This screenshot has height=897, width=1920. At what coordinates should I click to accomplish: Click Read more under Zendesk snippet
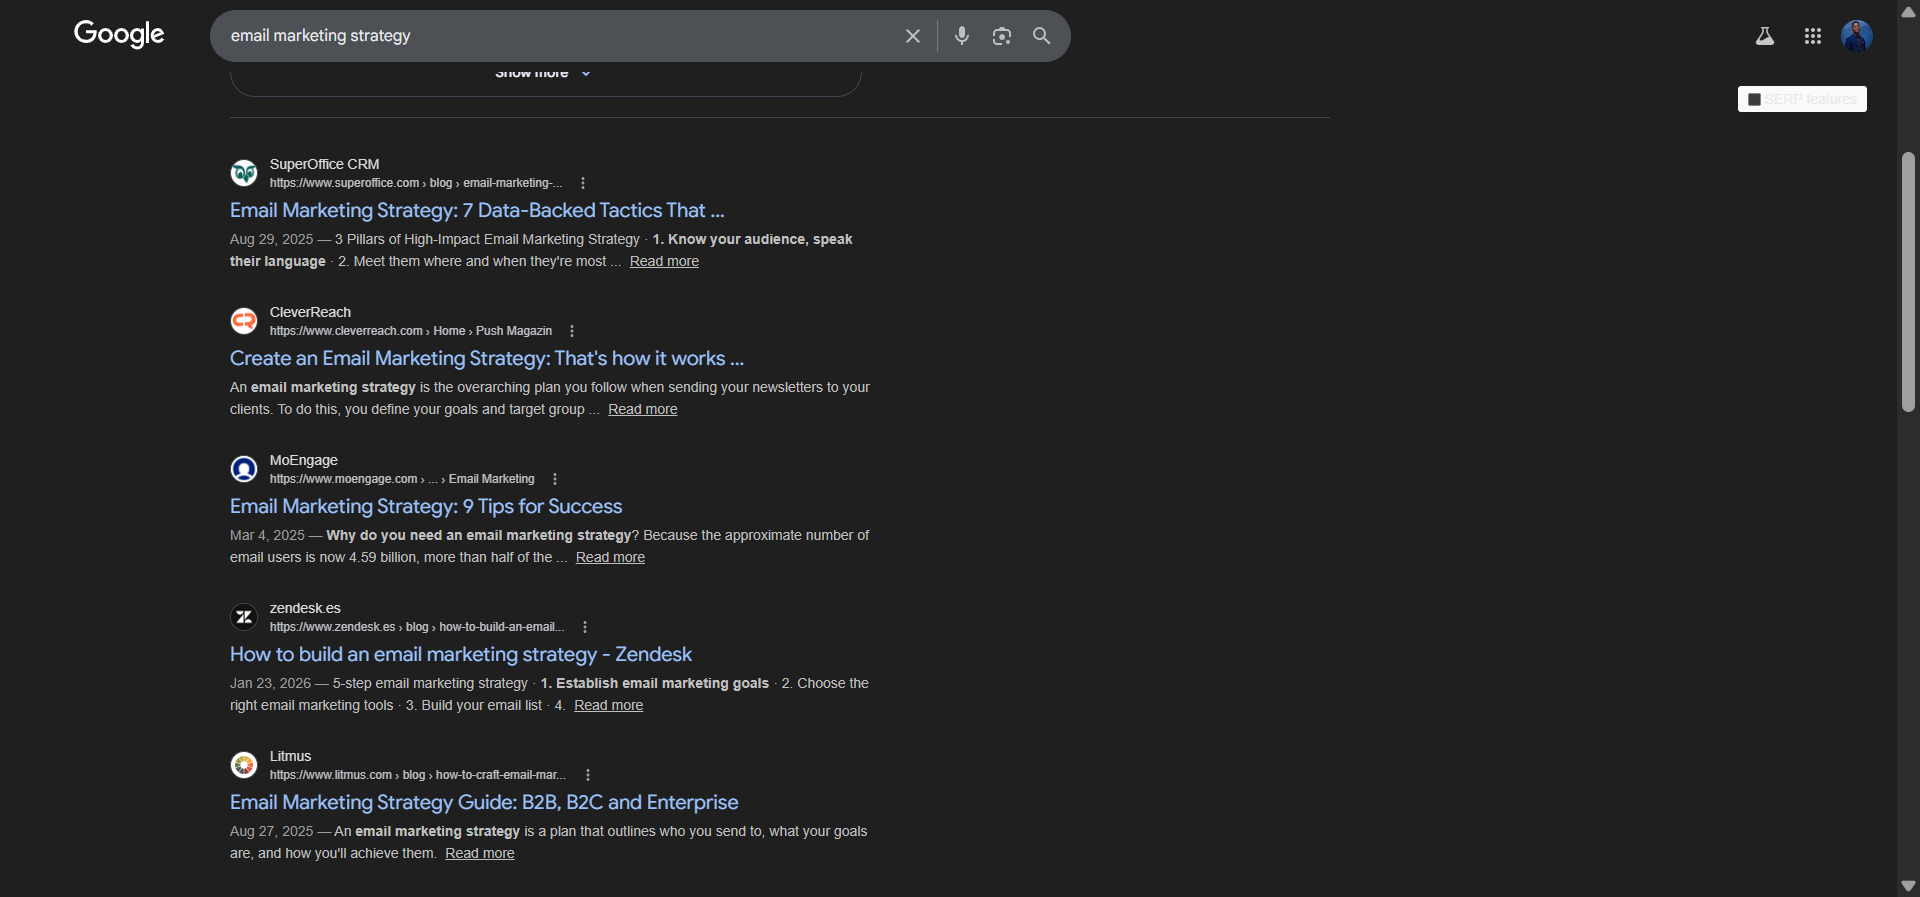(x=609, y=705)
